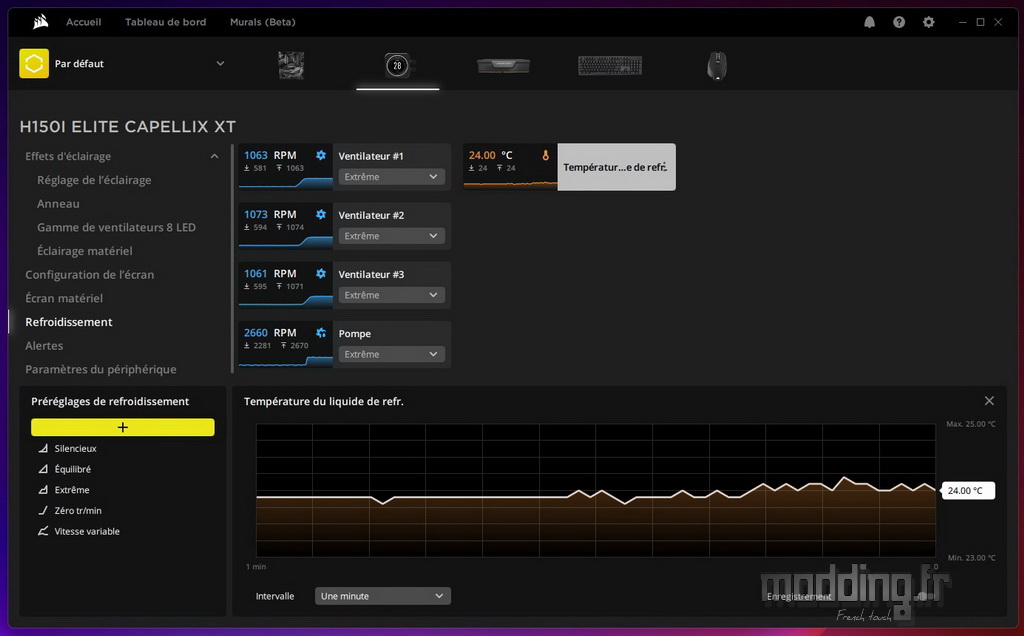Open the gear on Ventilateur #3 card
Viewport: 1024px width, 636px height.
click(321, 274)
